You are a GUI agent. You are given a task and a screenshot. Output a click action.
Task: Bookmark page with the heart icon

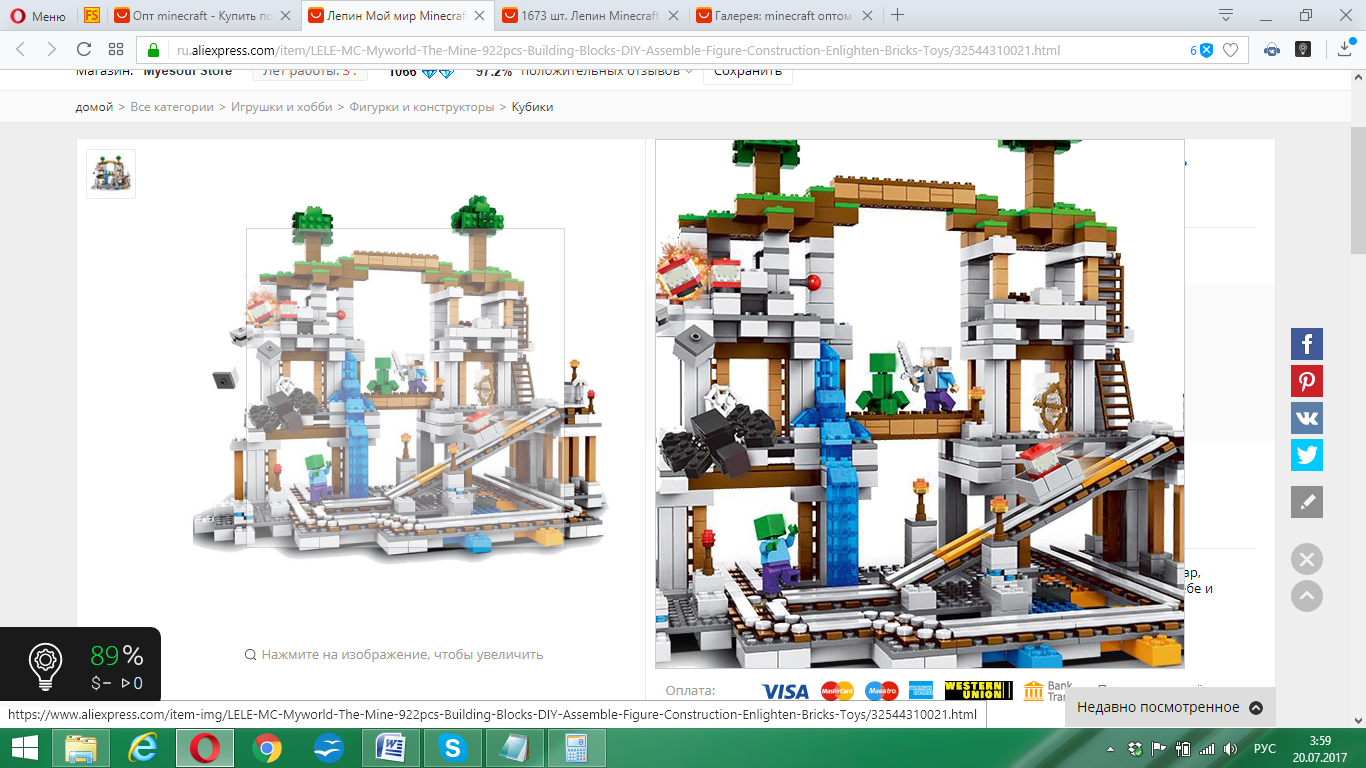[1231, 50]
